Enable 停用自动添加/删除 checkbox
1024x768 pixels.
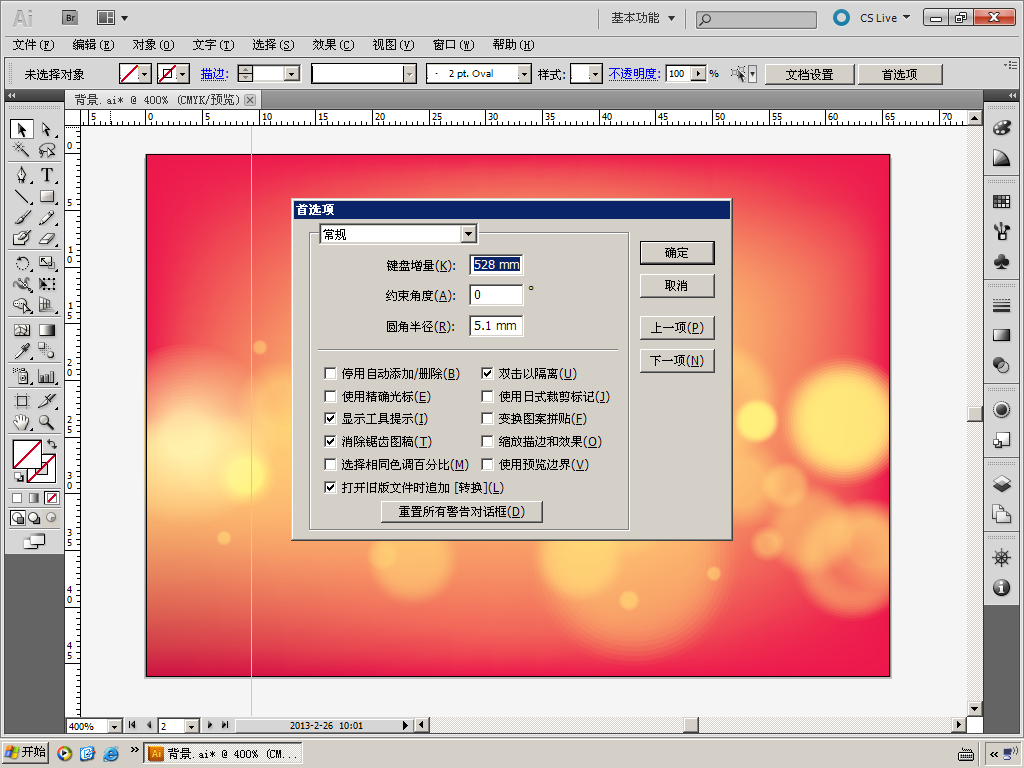[330, 374]
